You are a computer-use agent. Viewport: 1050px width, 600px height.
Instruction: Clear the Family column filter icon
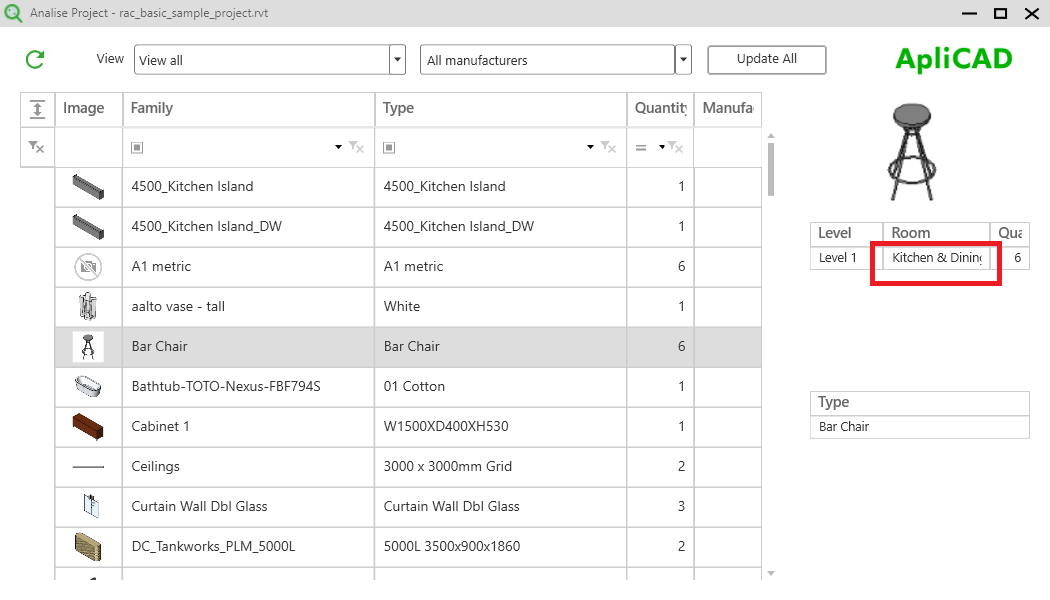click(x=356, y=147)
